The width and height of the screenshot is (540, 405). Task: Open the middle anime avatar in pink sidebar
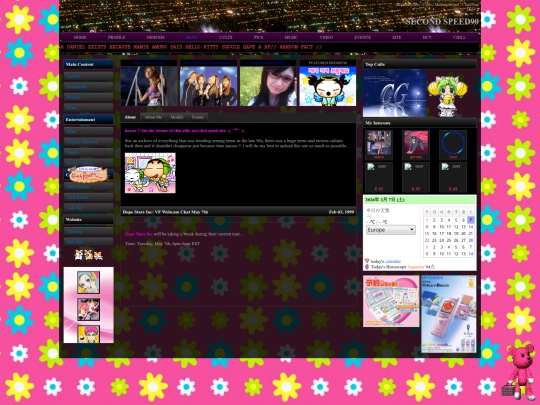click(89, 310)
